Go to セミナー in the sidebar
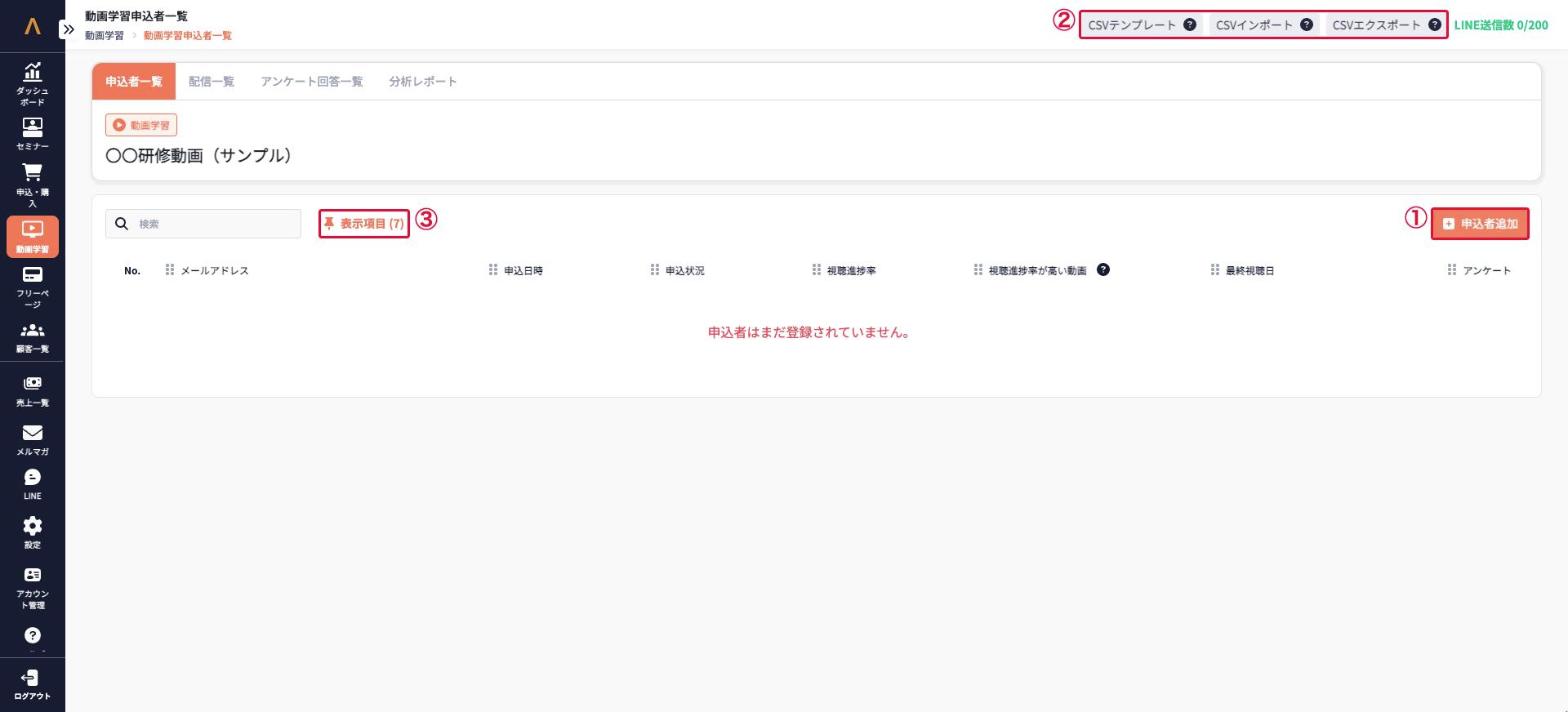The width and height of the screenshot is (1568, 712). pyautogui.click(x=32, y=134)
